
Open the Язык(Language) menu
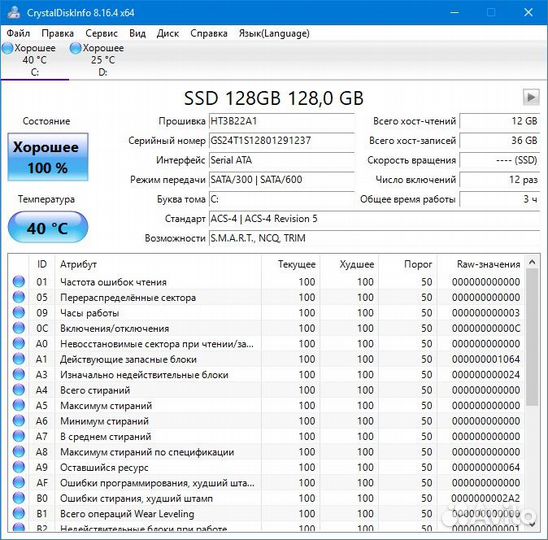tap(274, 34)
